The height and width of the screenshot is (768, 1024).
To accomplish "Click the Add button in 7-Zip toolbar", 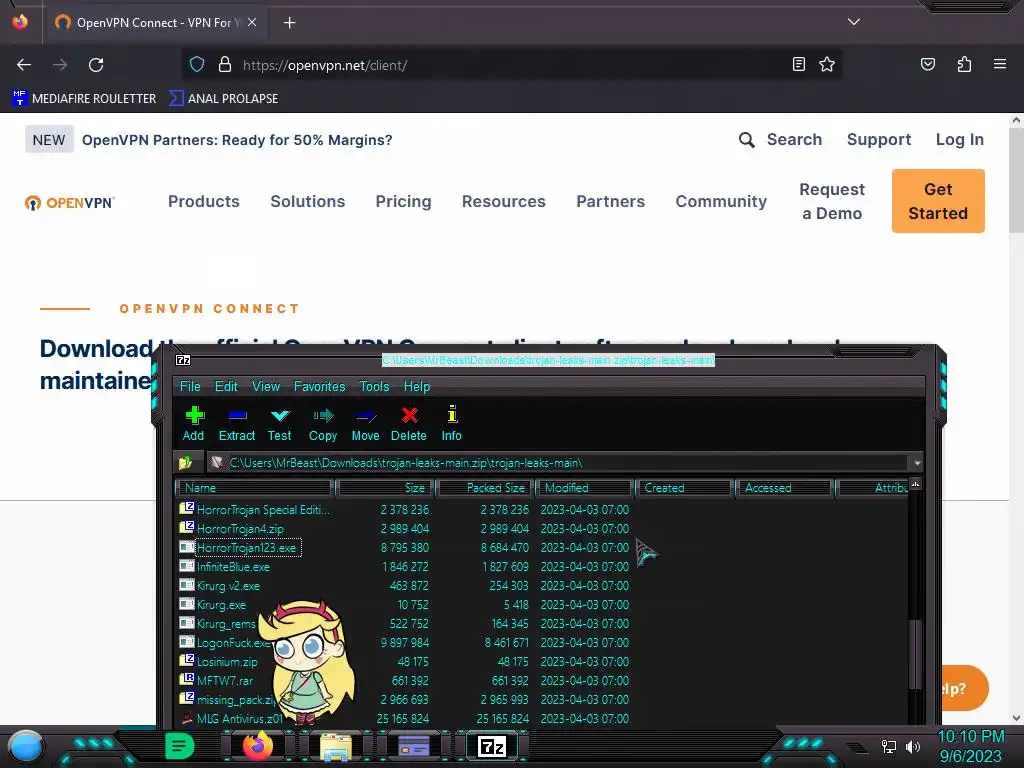I will [x=193, y=424].
